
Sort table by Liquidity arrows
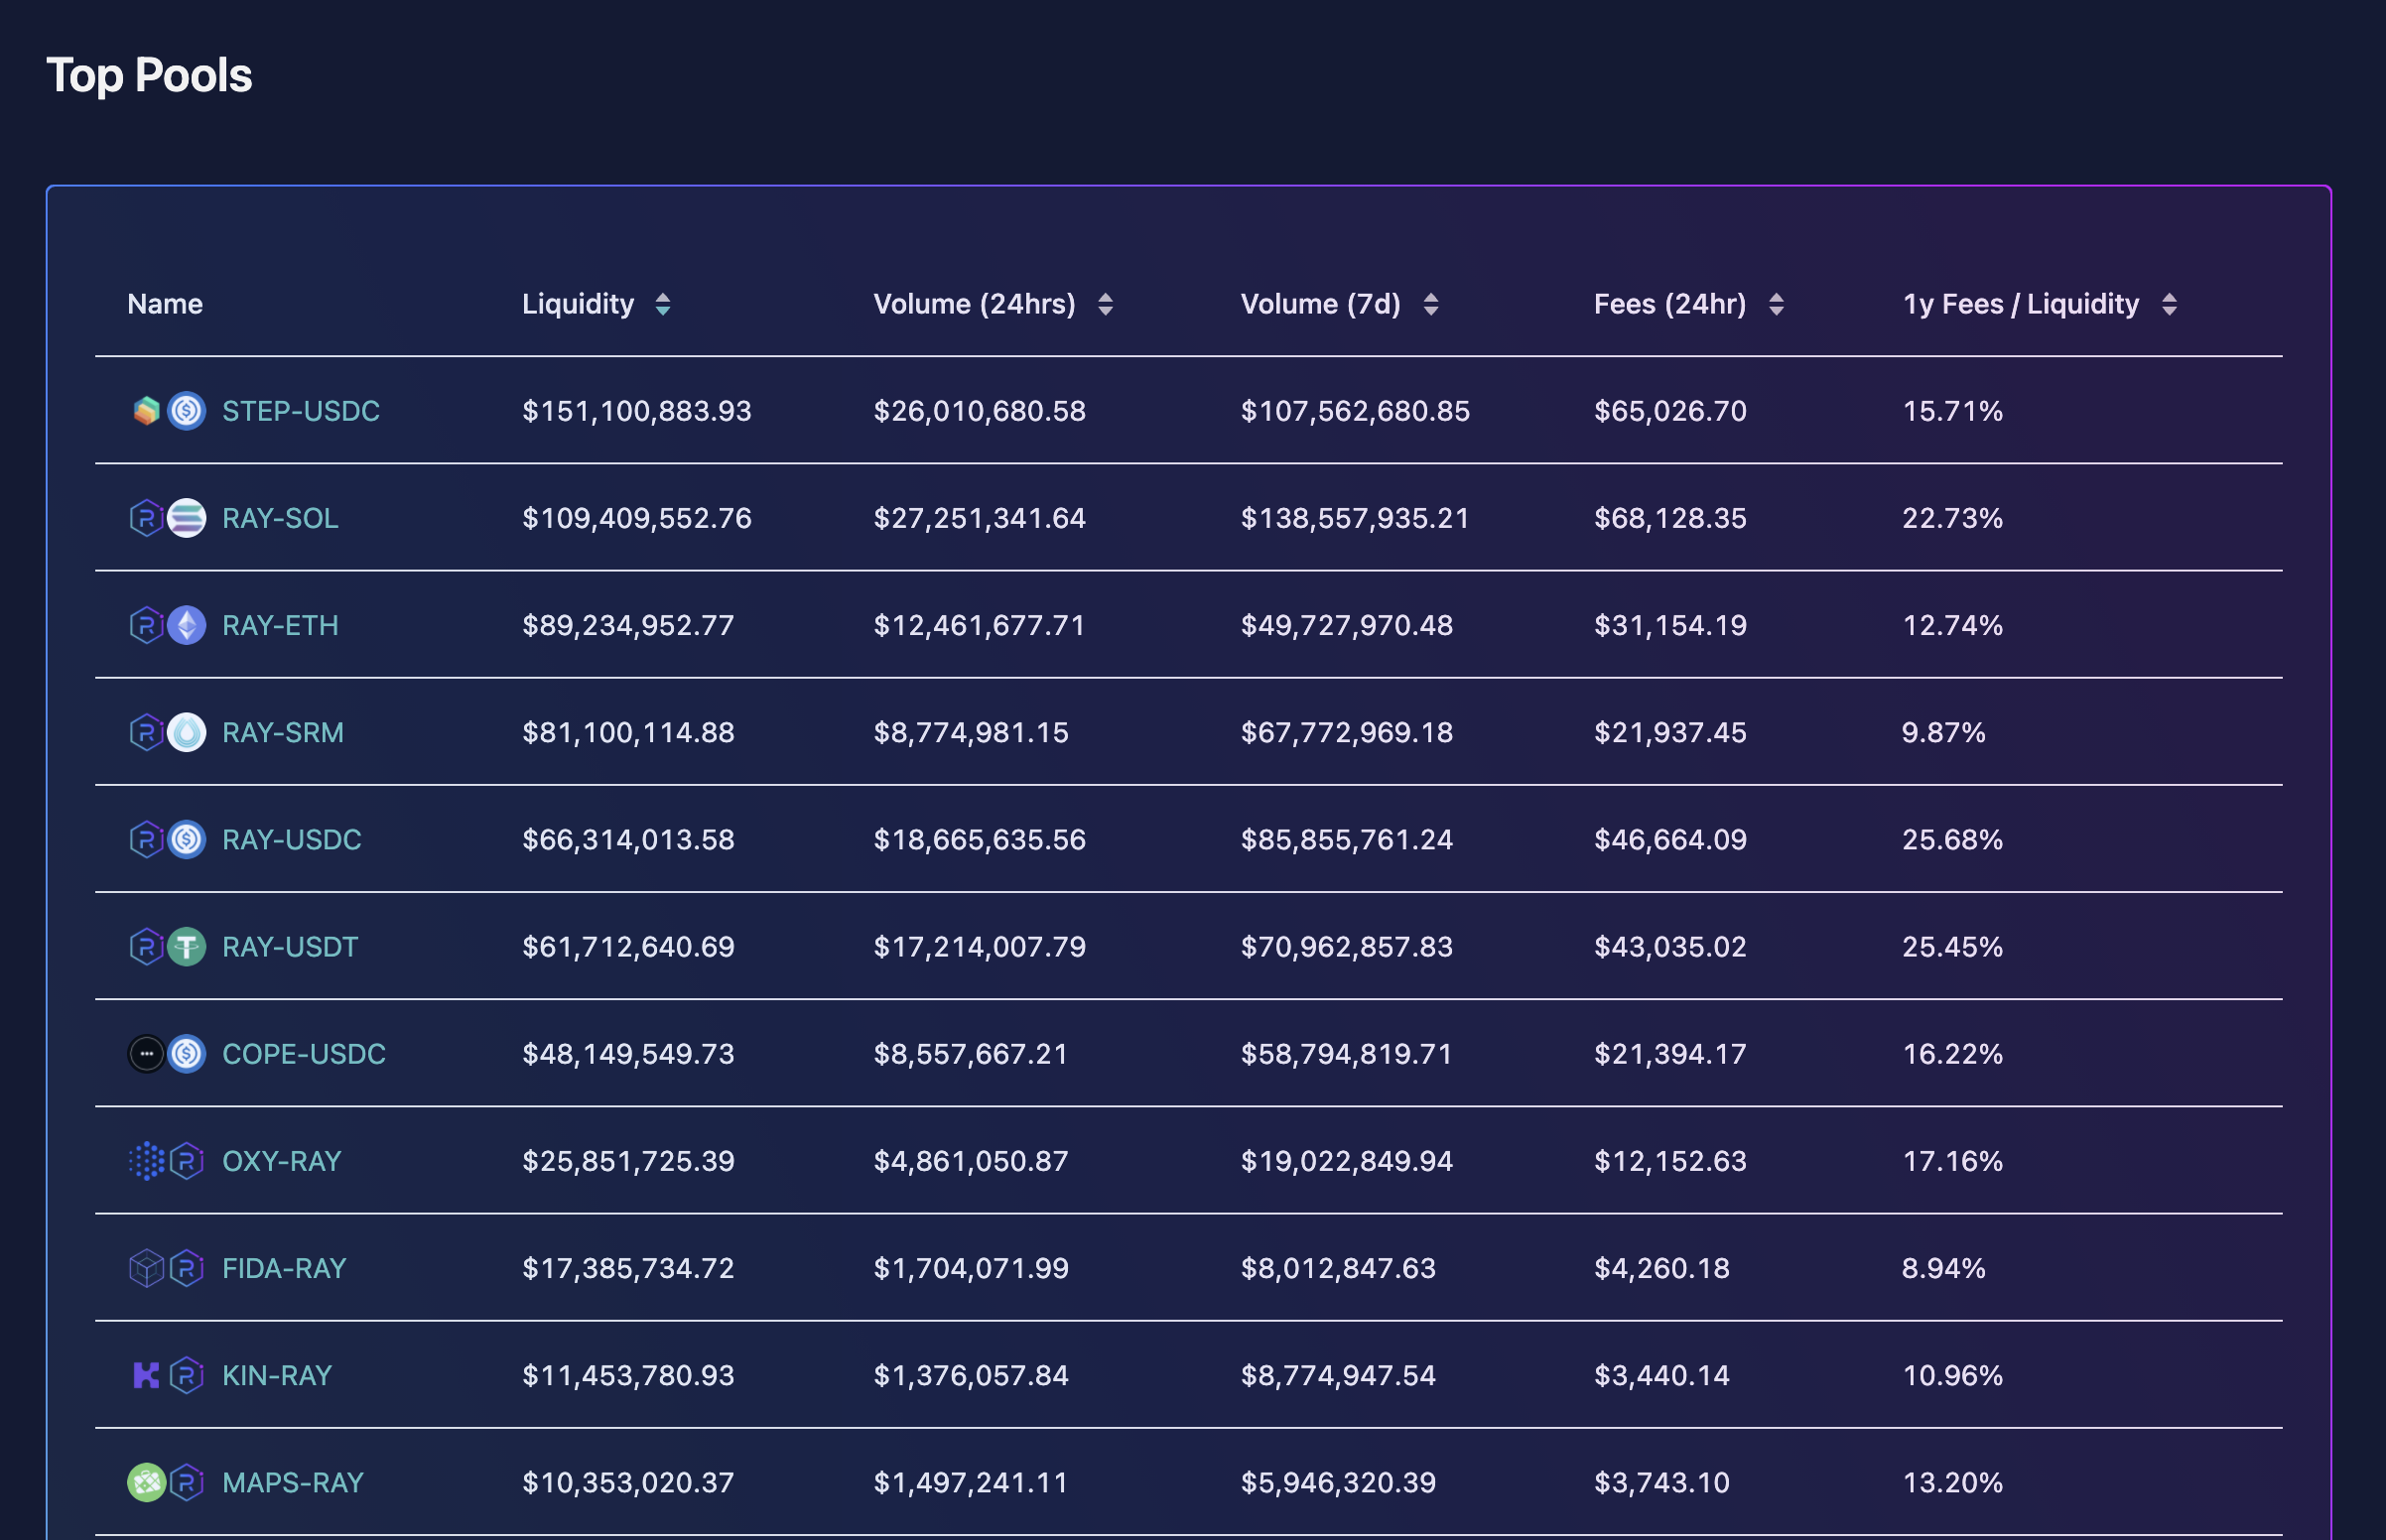pyautogui.click(x=663, y=304)
